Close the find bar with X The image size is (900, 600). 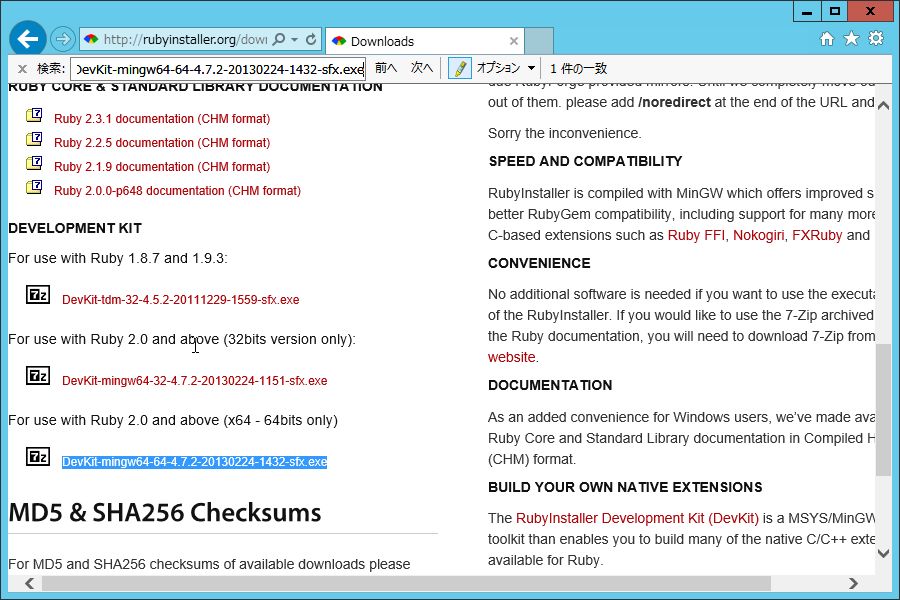click(x=22, y=69)
